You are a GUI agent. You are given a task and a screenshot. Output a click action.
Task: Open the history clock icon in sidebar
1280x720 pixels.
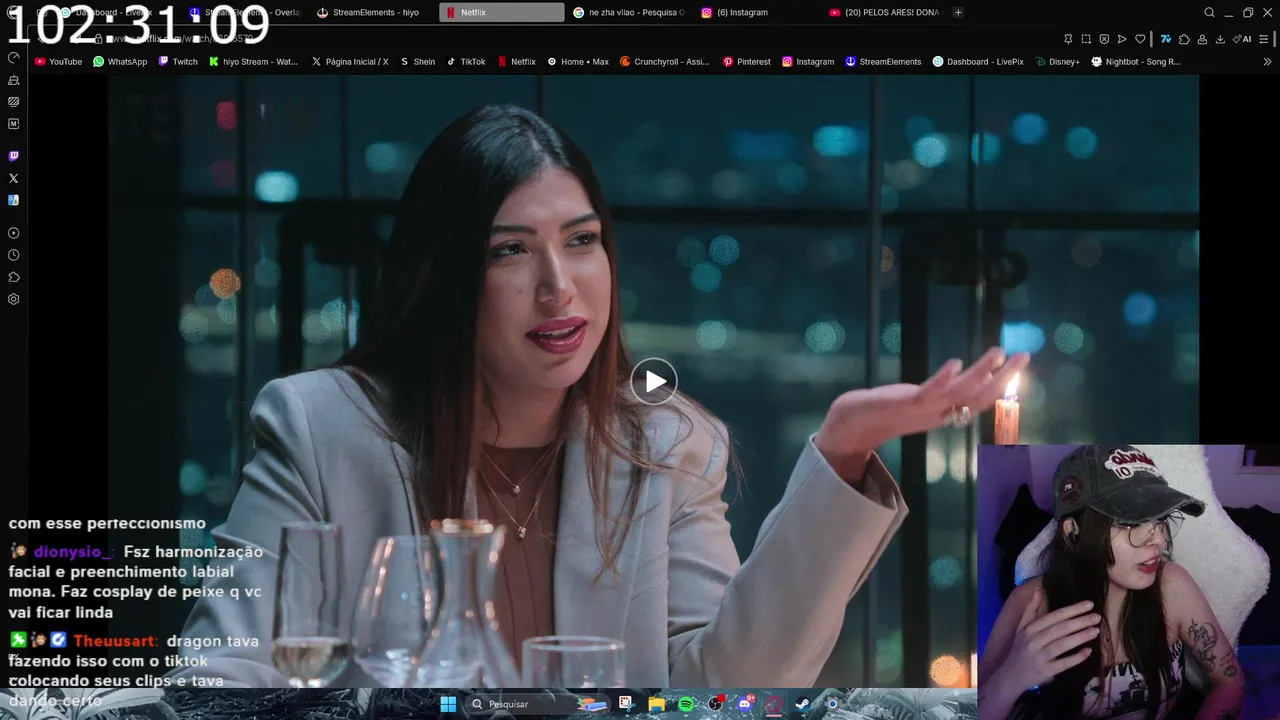(13, 255)
